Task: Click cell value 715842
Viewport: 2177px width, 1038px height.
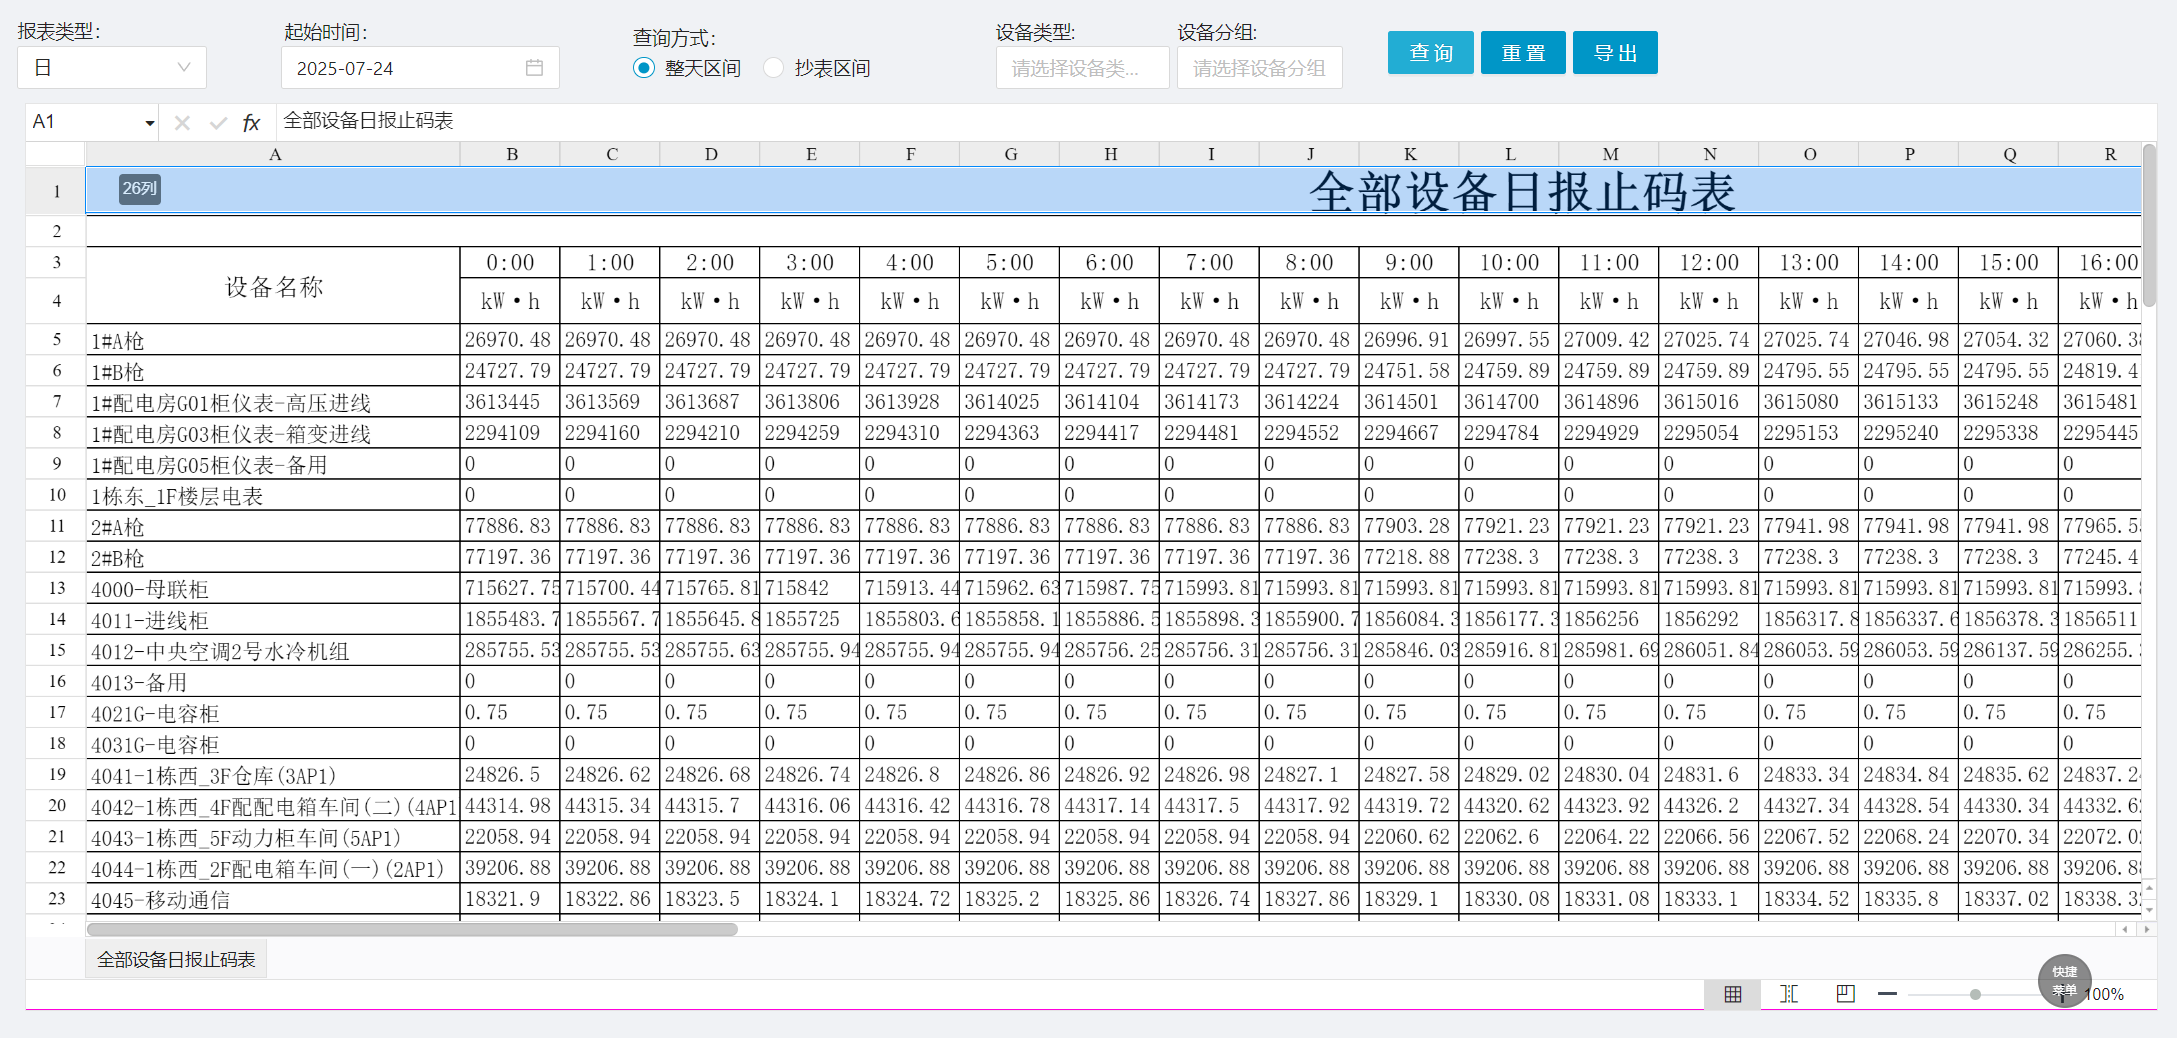Action: point(810,588)
